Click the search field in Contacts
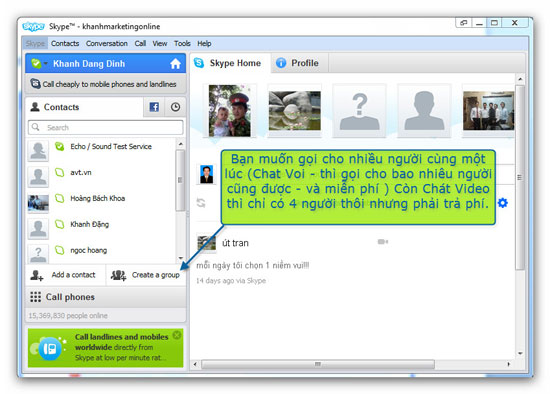Image resolution: width=550 pixels, height=394 pixels. click(106, 127)
